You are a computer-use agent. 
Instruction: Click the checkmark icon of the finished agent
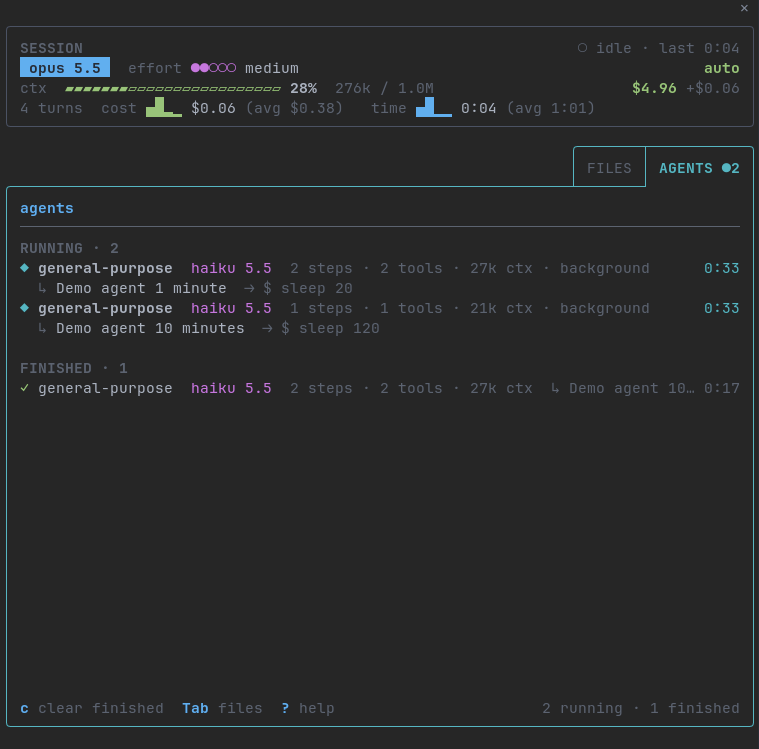(x=25, y=388)
